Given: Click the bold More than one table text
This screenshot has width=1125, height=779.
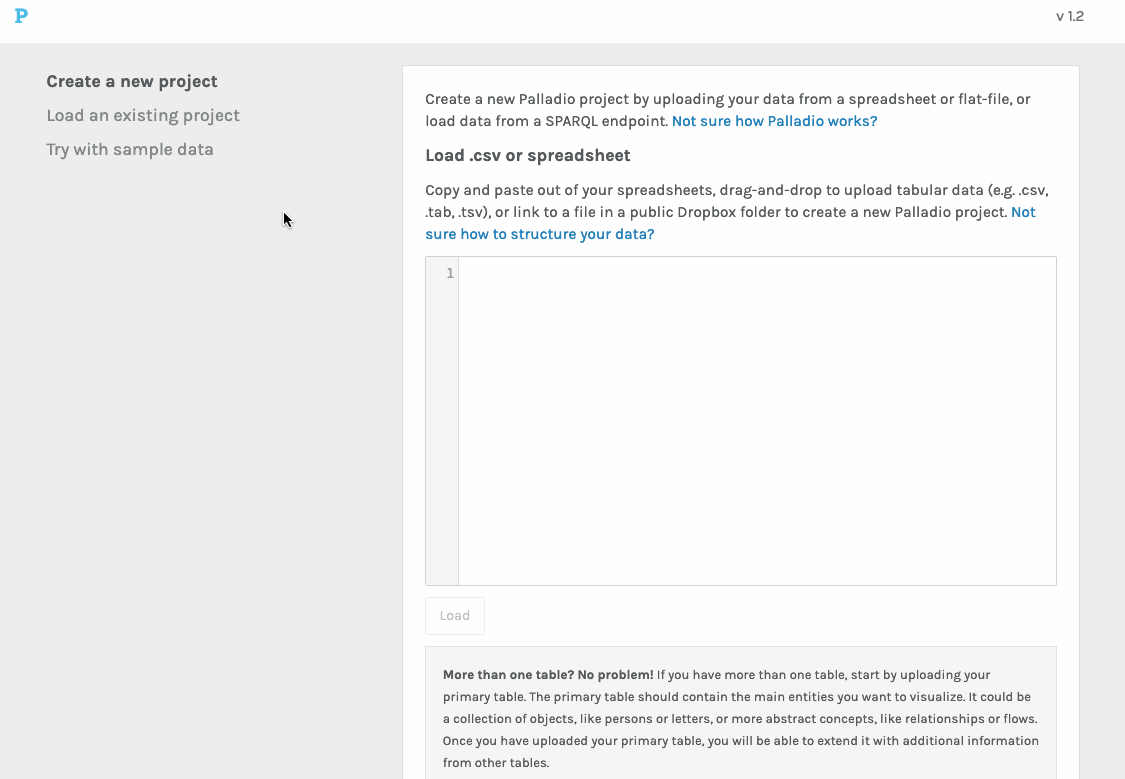Looking at the screenshot, I should 548,675.
